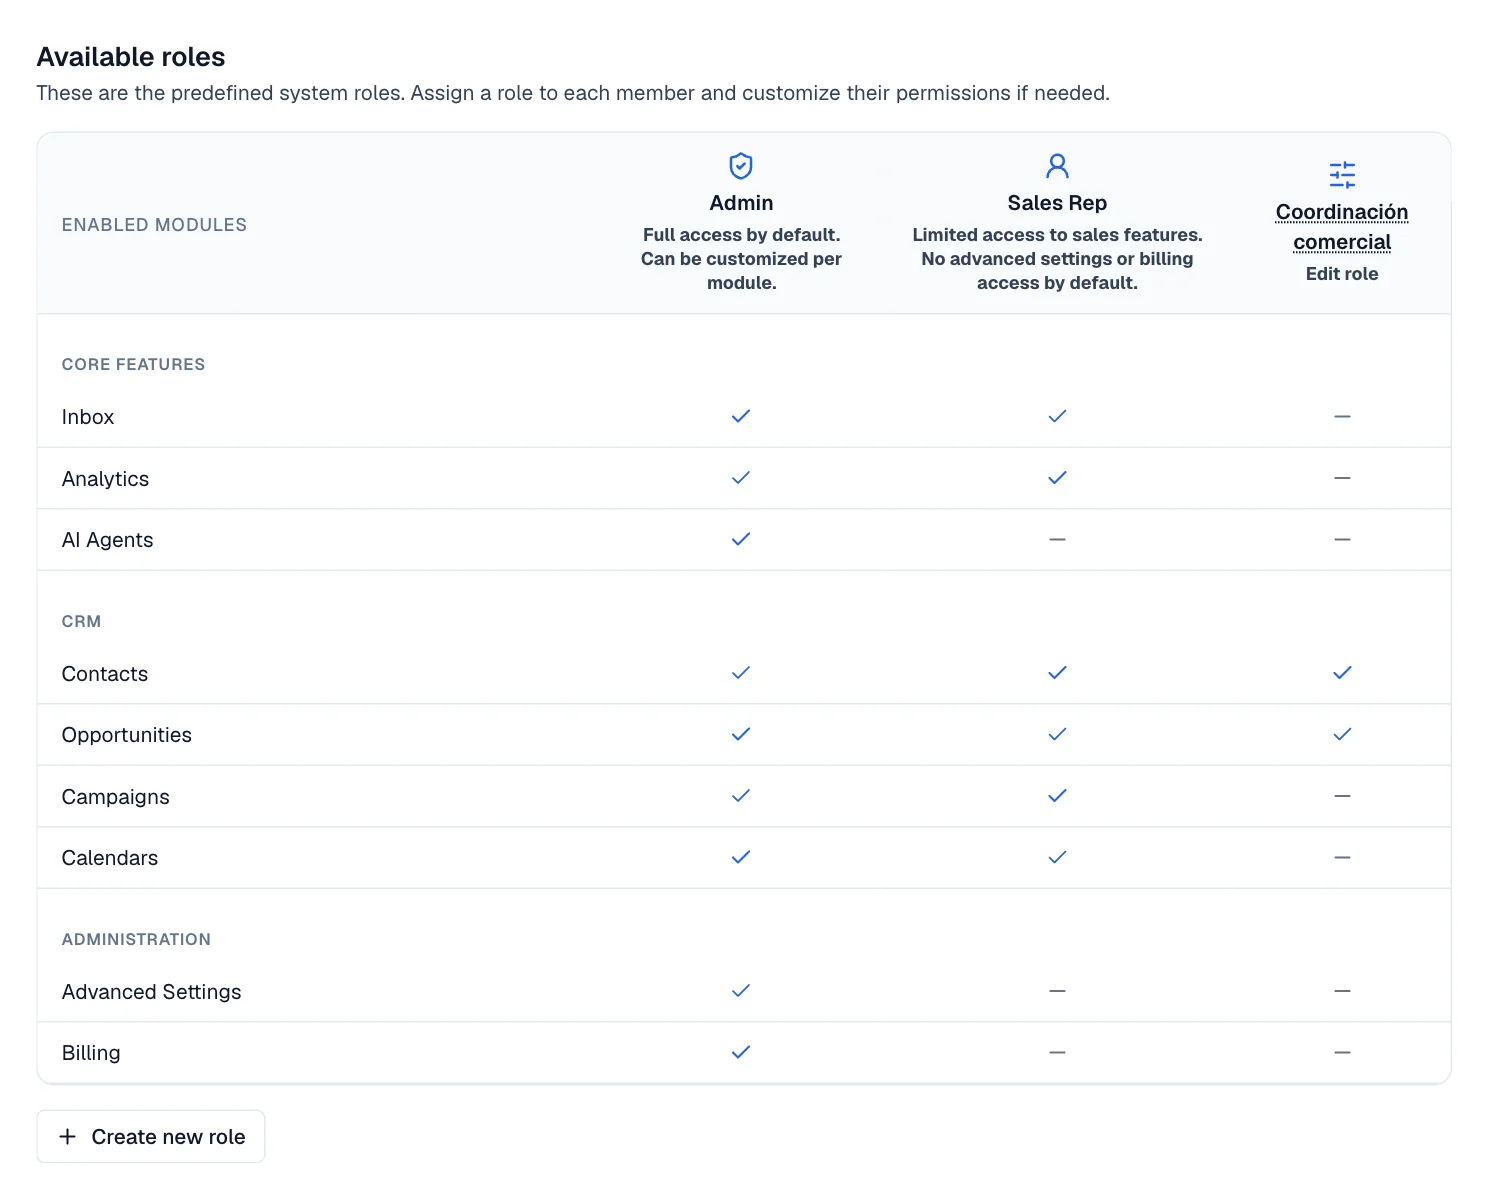Click Coordinación comercial dash for Billing

1342,1052
